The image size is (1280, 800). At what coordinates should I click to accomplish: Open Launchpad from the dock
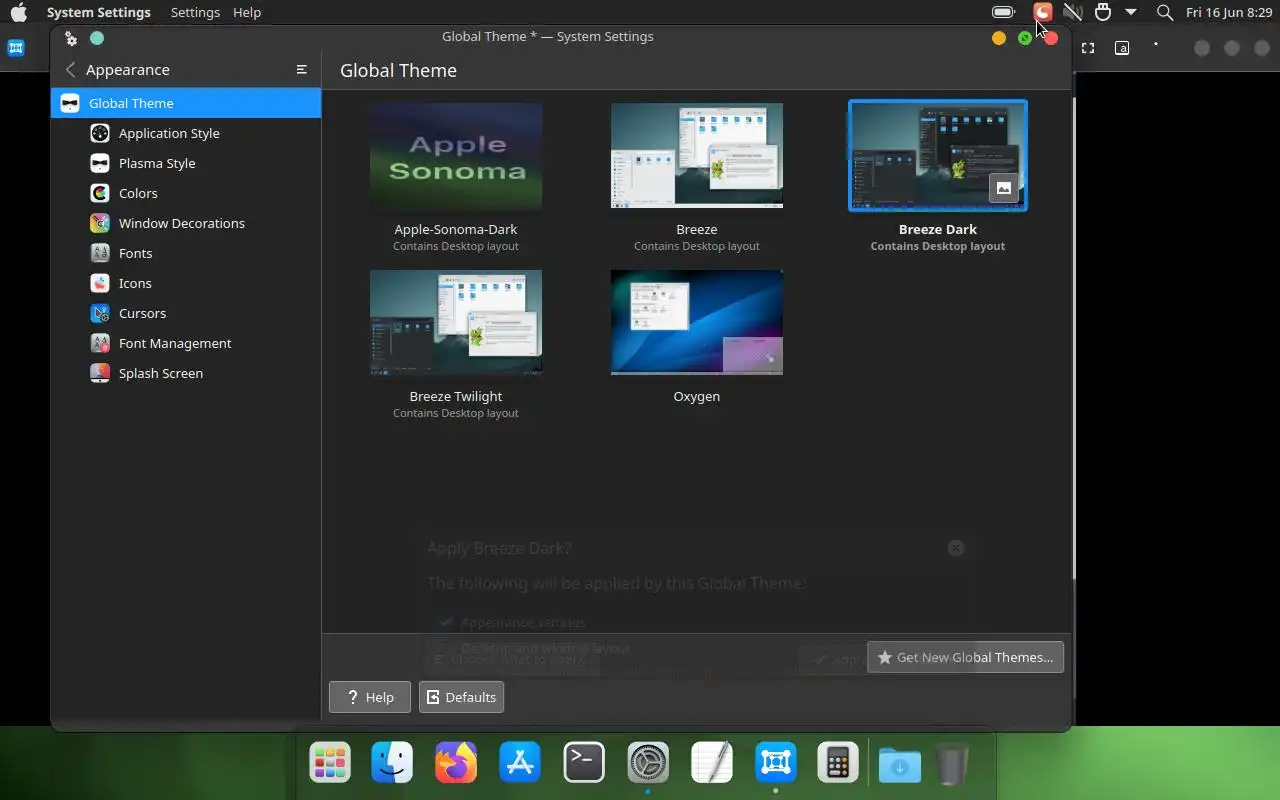click(330, 763)
